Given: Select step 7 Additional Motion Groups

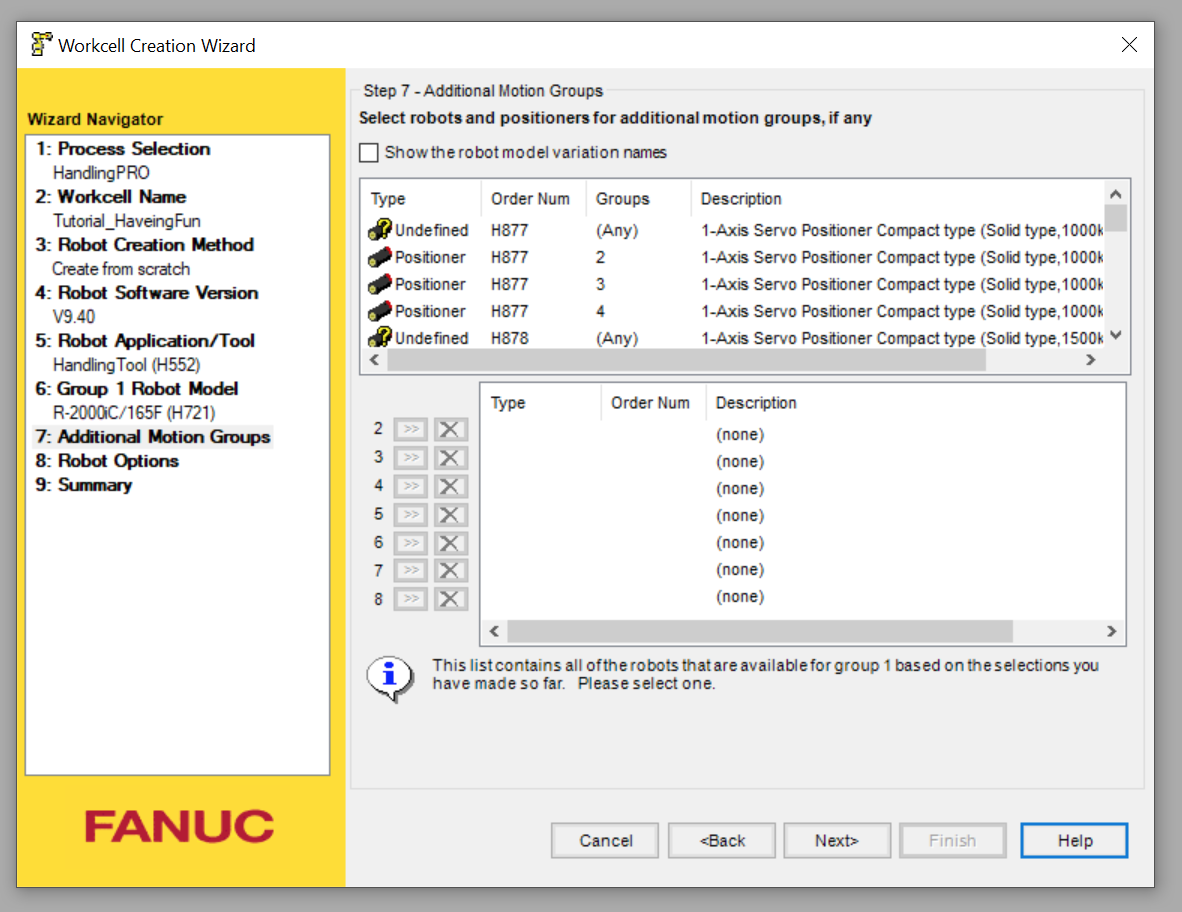Looking at the screenshot, I should (x=153, y=437).
